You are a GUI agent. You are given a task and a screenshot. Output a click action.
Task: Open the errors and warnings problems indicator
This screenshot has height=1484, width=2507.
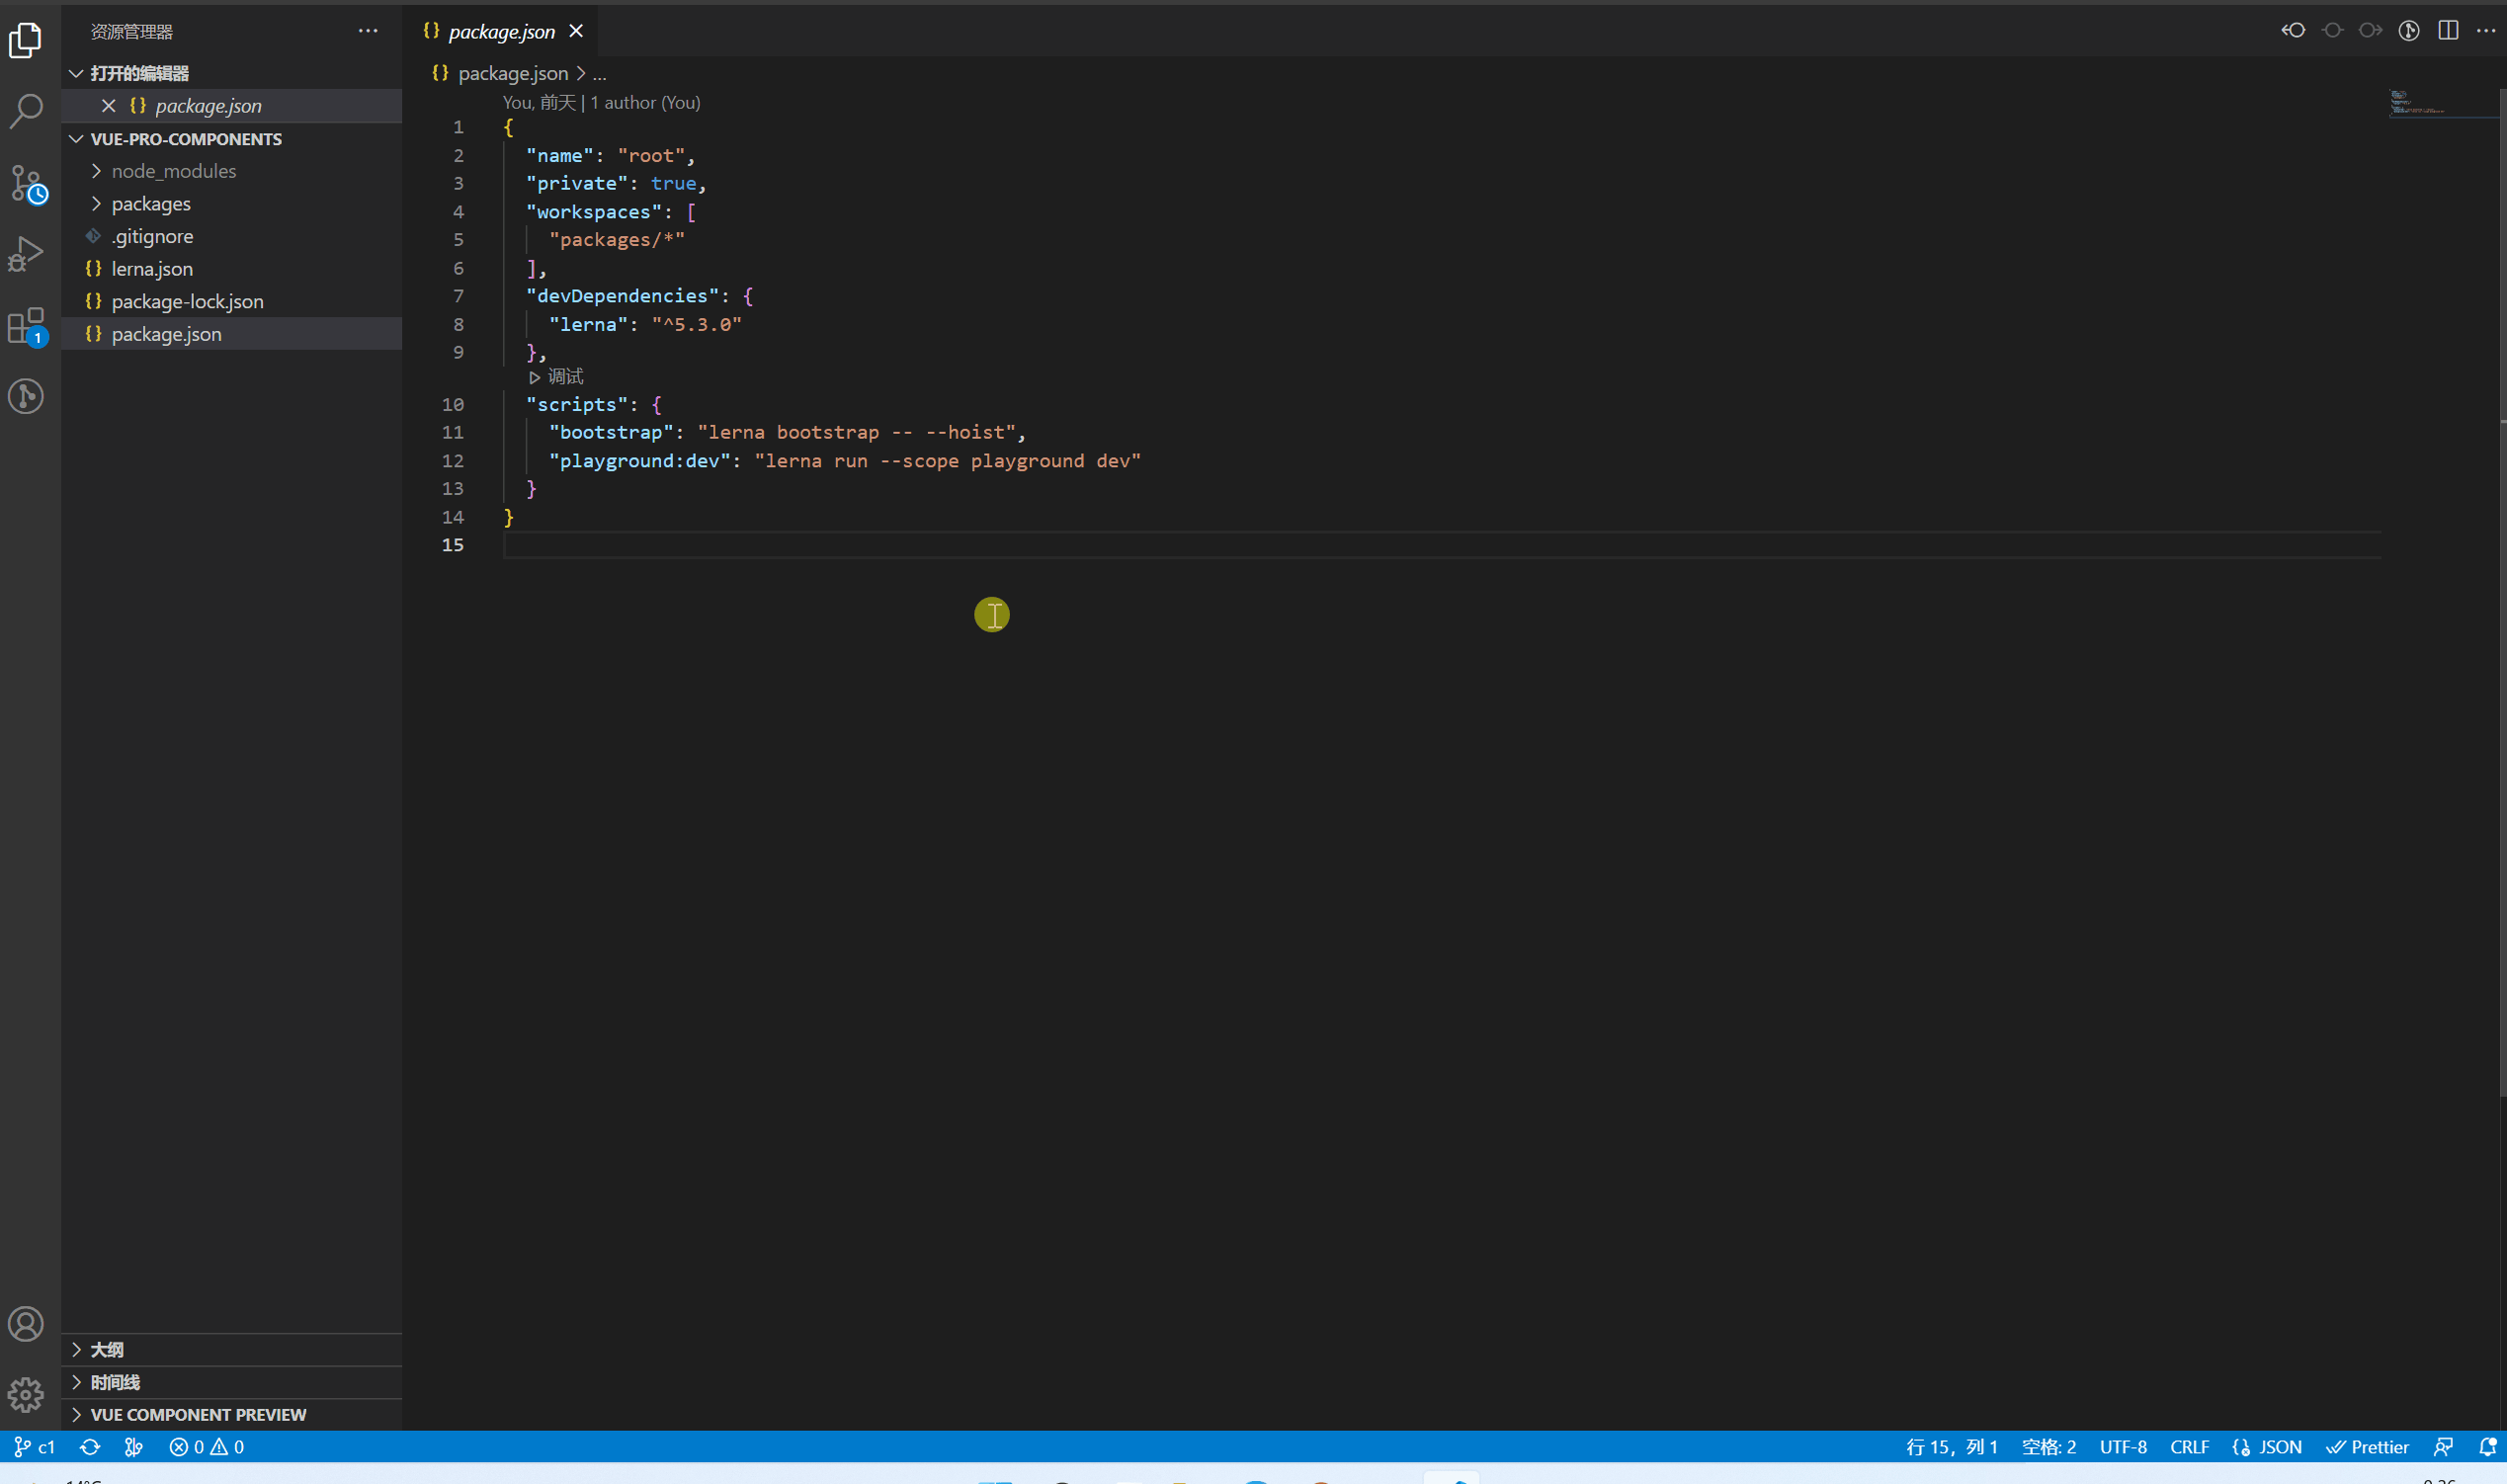click(207, 1447)
